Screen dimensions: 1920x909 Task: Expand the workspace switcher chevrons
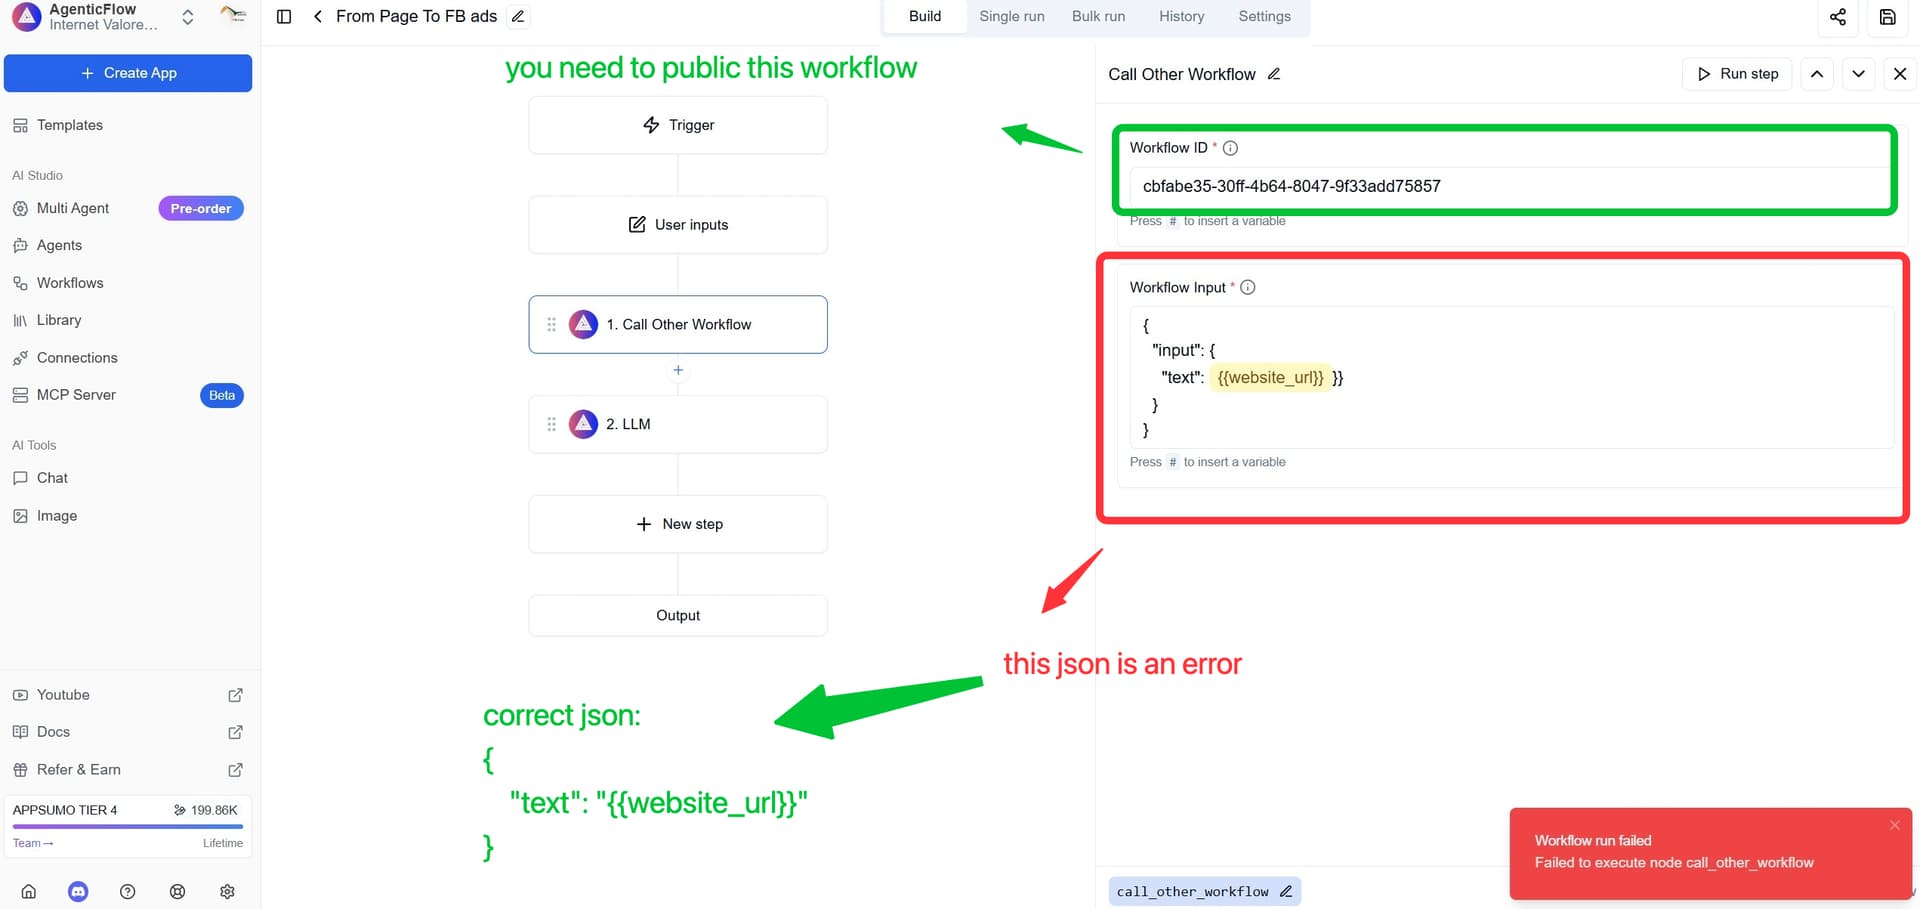pos(187,17)
